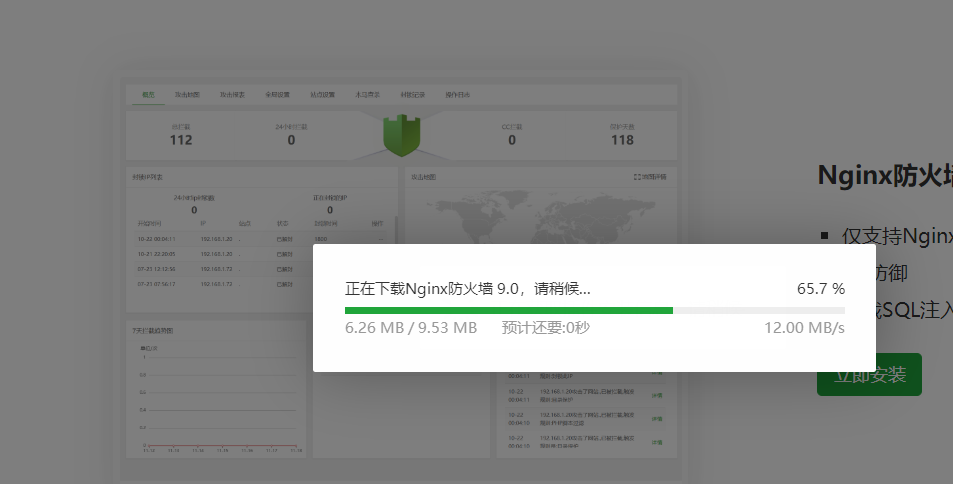Open the 操作日志 tab
953x484 pixels.
(x=458, y=95)
